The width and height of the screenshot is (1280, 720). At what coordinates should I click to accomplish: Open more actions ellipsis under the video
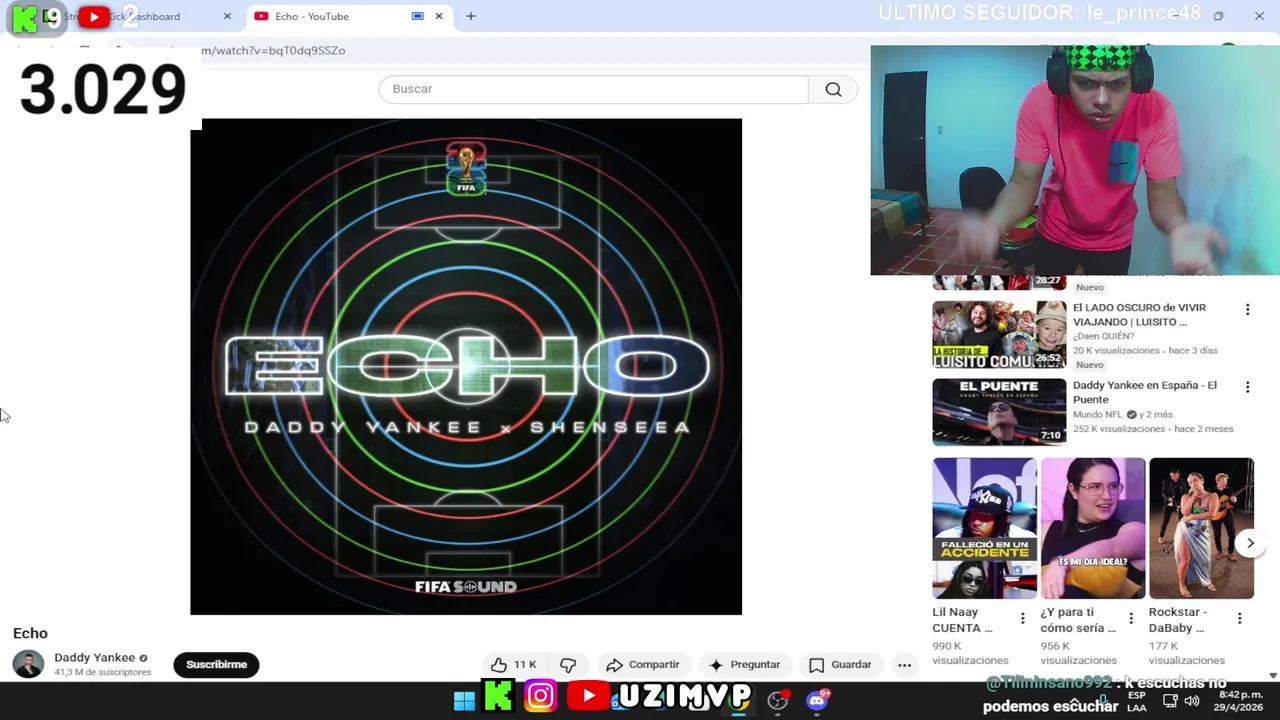tap(904, 664)
